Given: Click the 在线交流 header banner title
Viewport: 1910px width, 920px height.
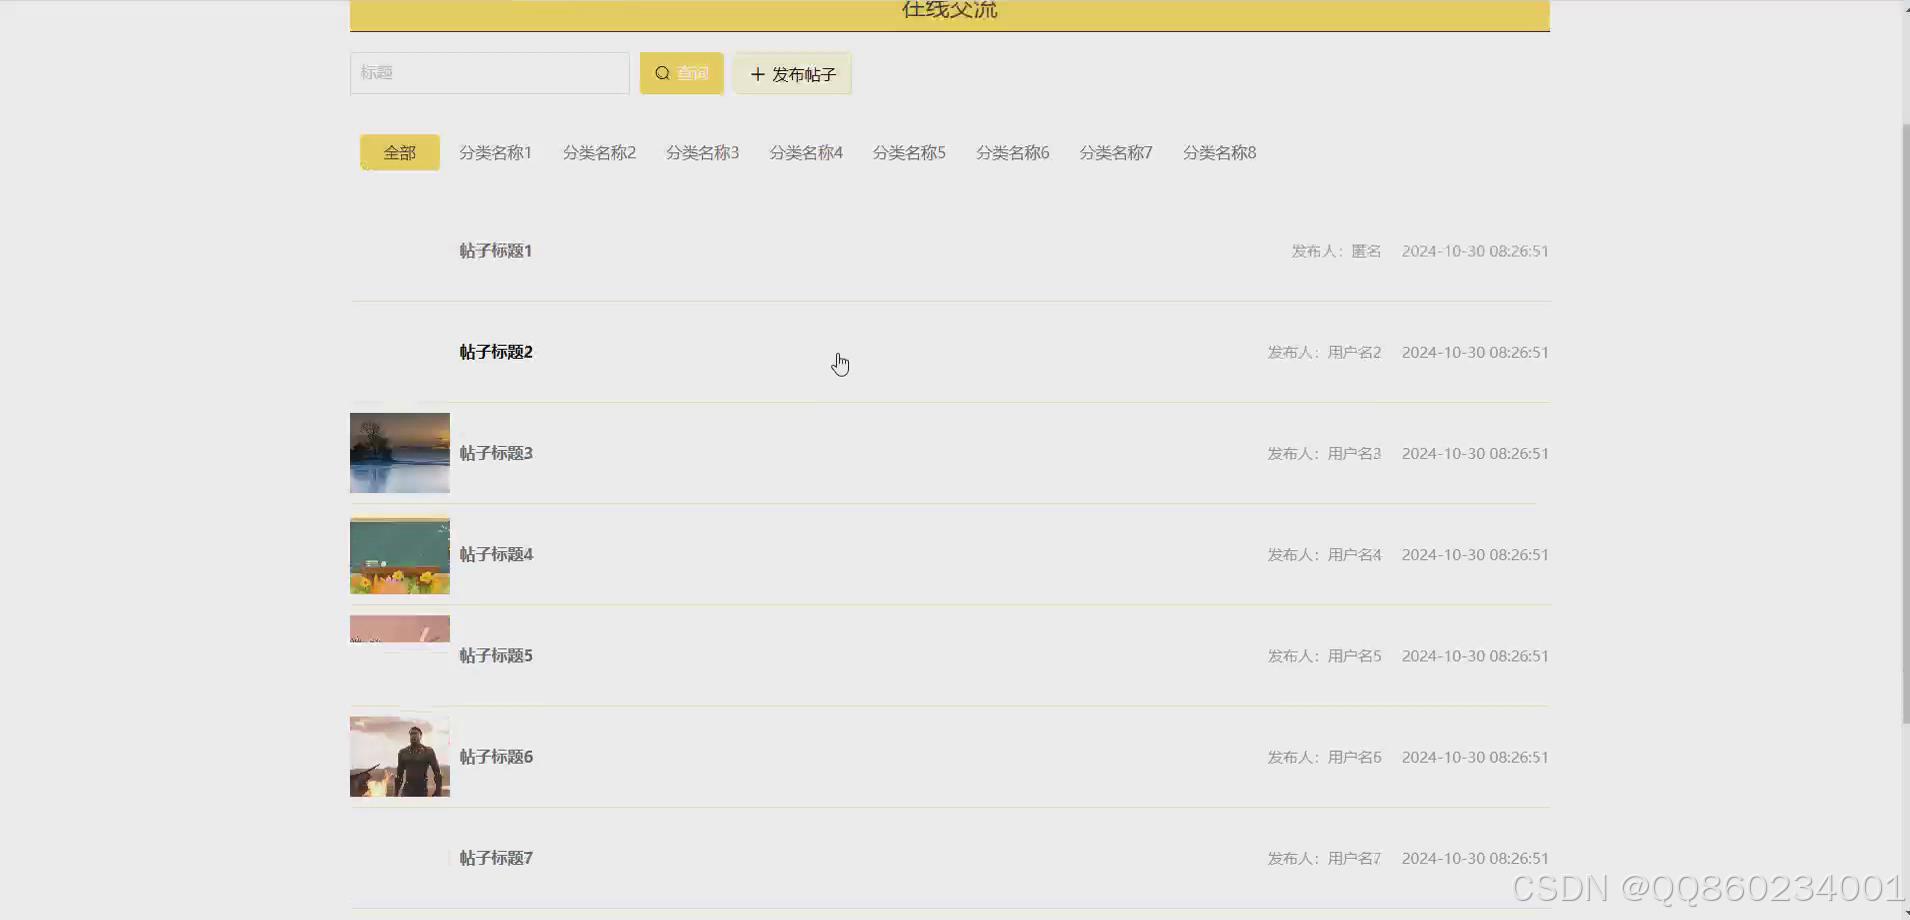Looking at the screenshot, I should 950,10.
